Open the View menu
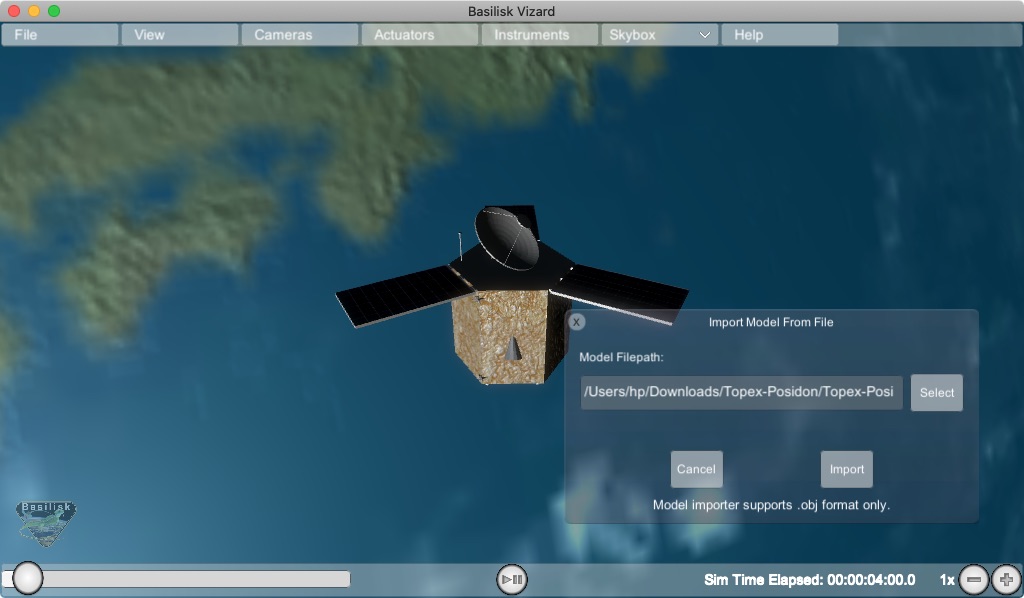Image resolution: width=1024 pixels, height=598 pixels. pos(180,35)
